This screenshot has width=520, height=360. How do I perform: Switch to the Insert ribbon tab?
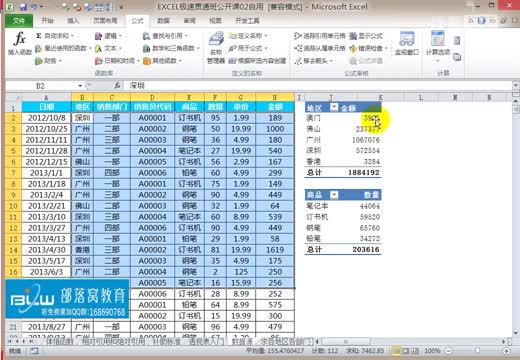click(73, 21)
